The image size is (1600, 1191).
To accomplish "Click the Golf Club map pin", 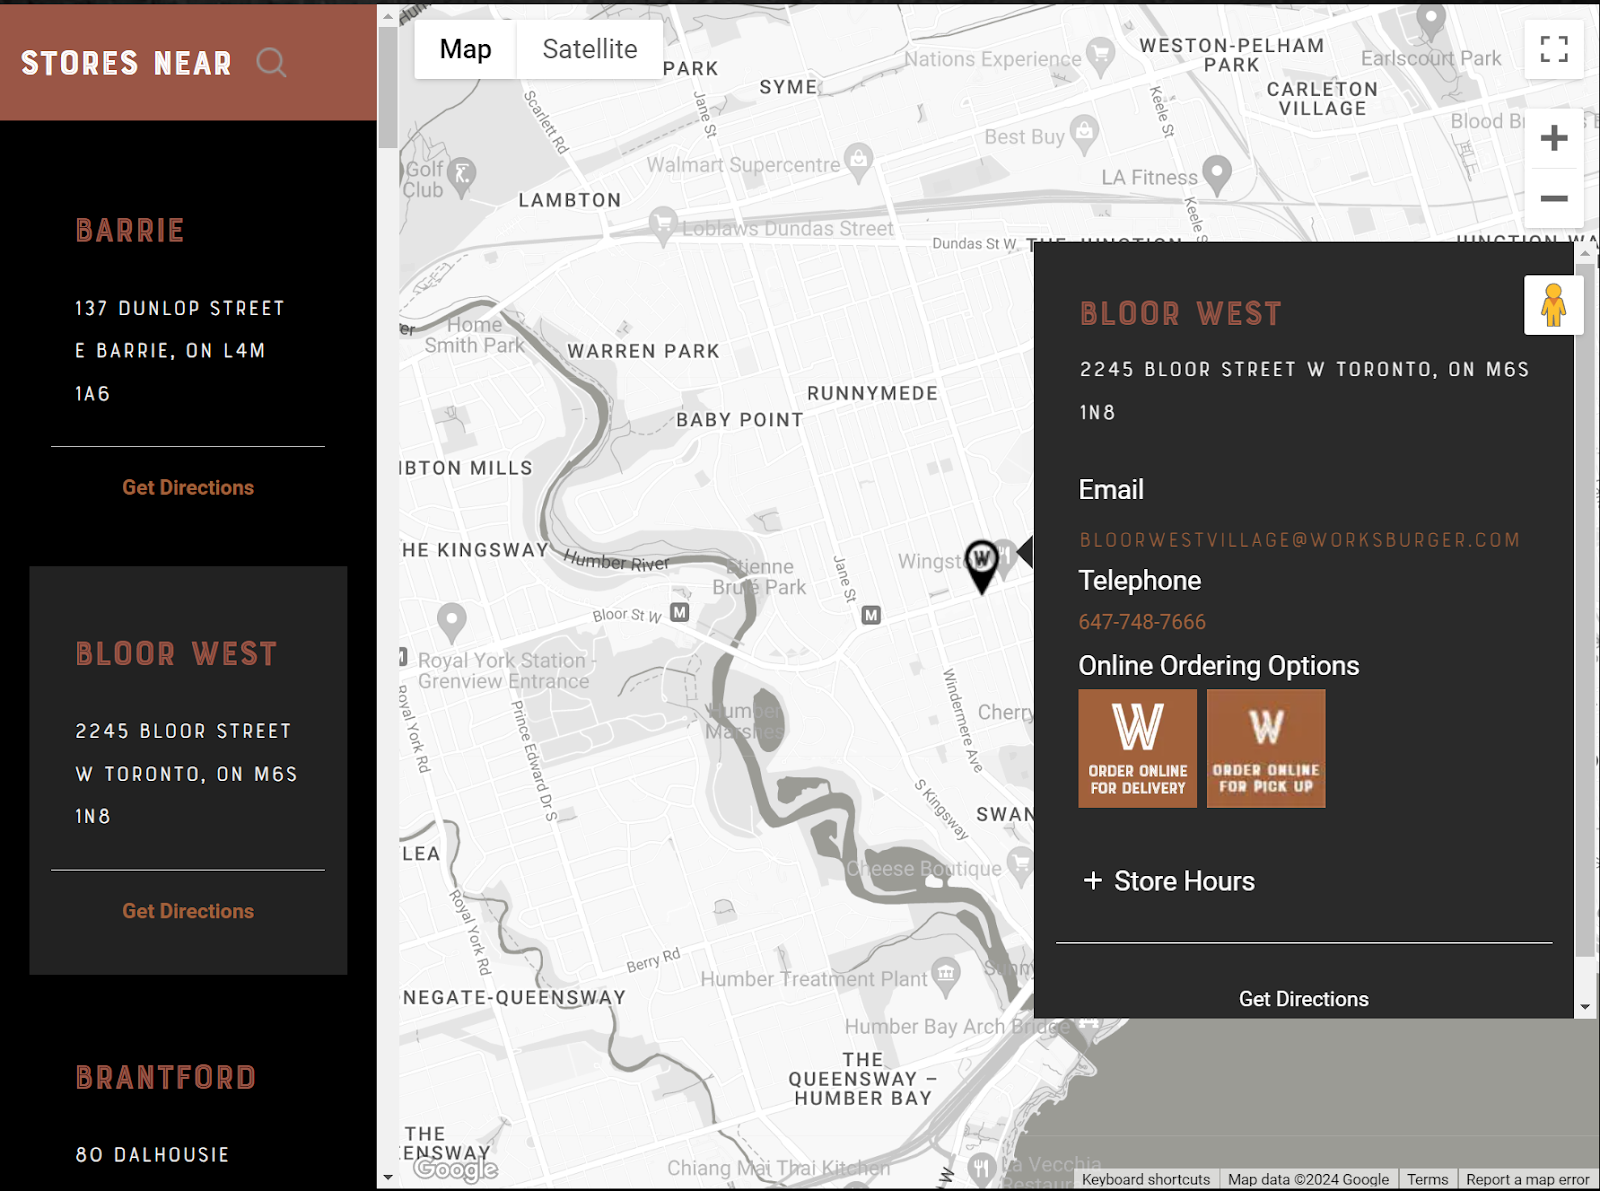I will pyautogui.click(x=461, y=176).
